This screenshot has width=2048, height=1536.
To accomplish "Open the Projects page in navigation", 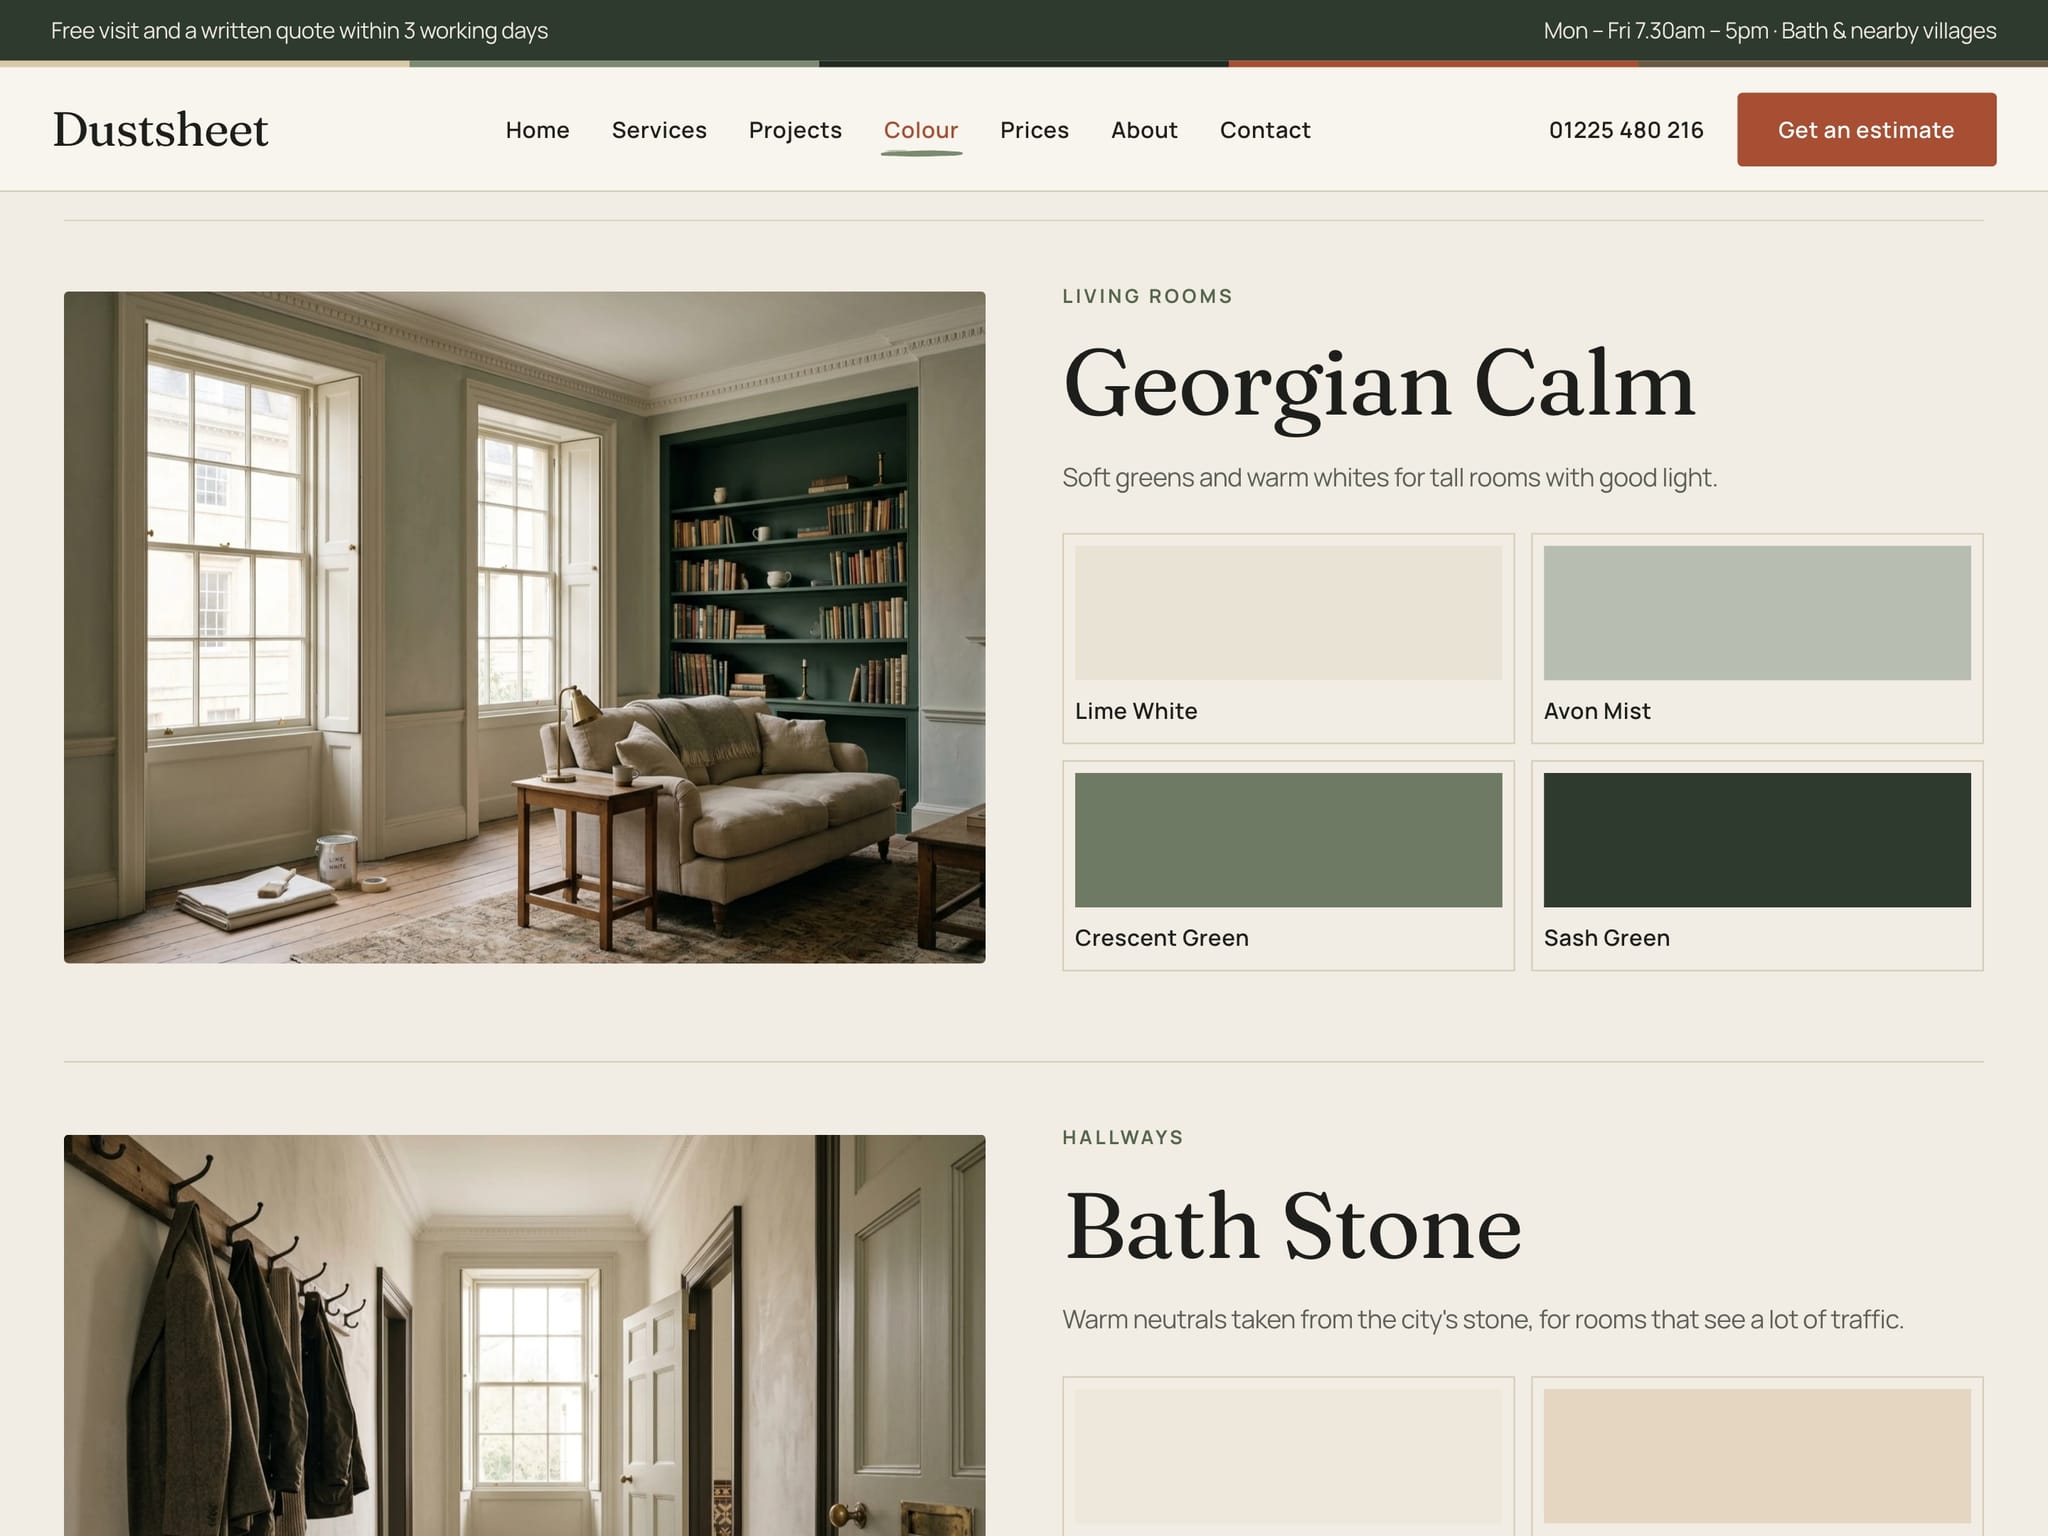I will 795,130.
